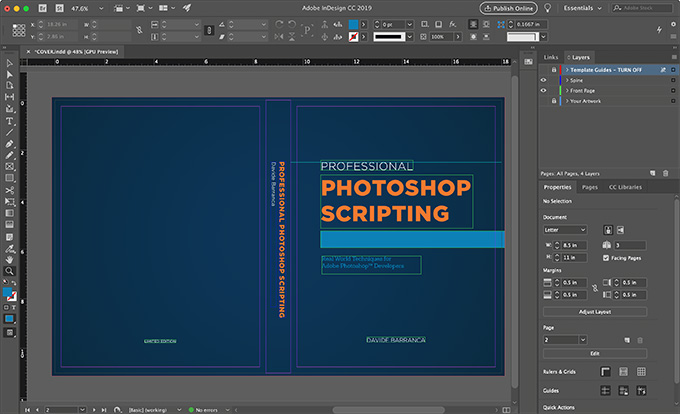Toggle Document Grid button in Rulers & Grids
The width and height of the screenshot is (680, 414).
pyautogui.click(x=641, y=372)
